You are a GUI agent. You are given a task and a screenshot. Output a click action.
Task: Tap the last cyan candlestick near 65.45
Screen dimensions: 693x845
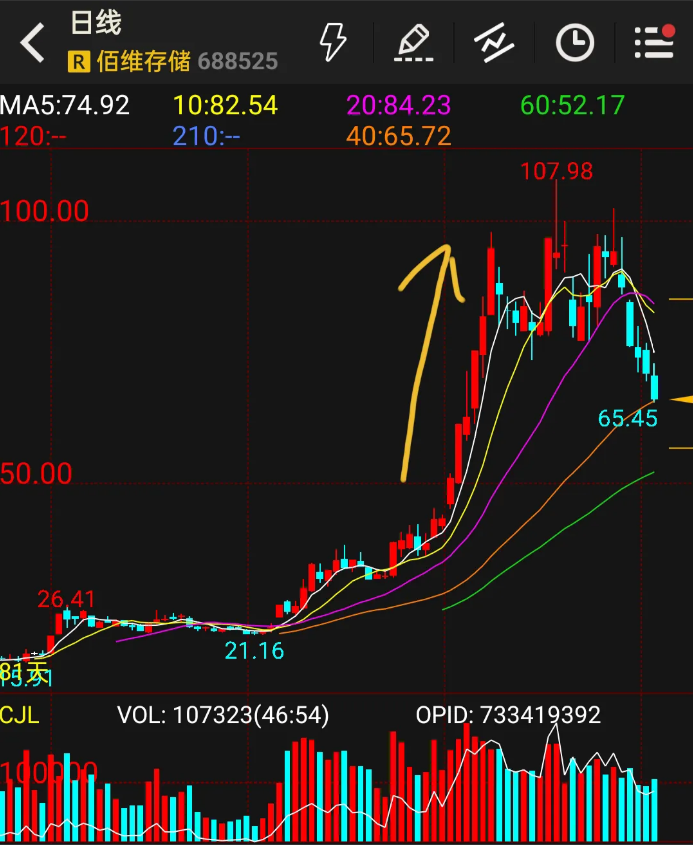(x=655, y=383)
